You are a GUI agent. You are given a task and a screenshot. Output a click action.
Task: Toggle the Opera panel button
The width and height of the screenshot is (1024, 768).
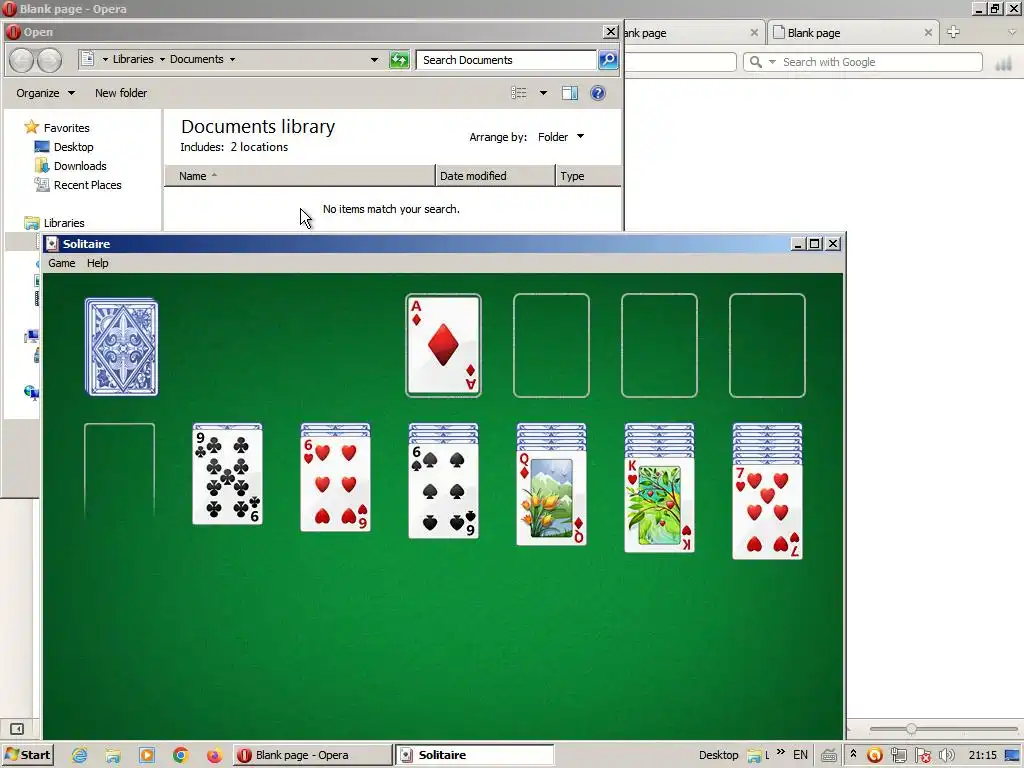click(x=17, y=729)
